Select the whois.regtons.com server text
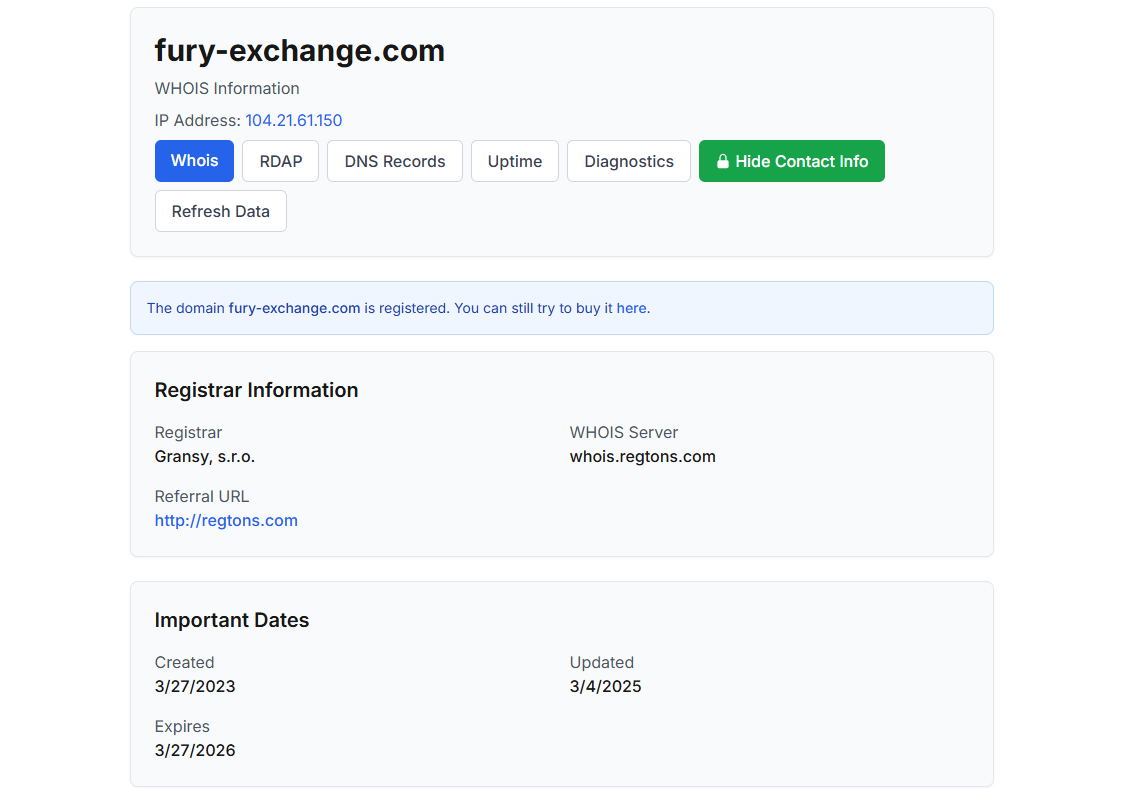 pyautogui.click(x=642, y=457)
